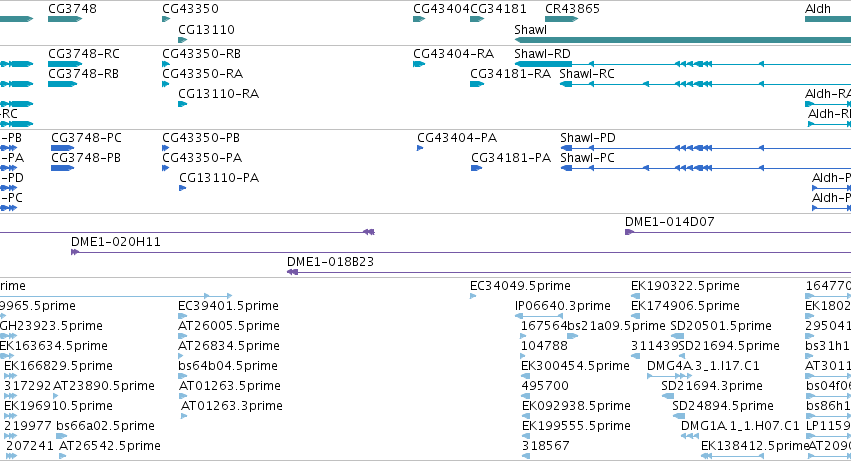Screen dimensions: 851x461
Task: Click EST GH23923.5prime
Action: pos(51,326)
